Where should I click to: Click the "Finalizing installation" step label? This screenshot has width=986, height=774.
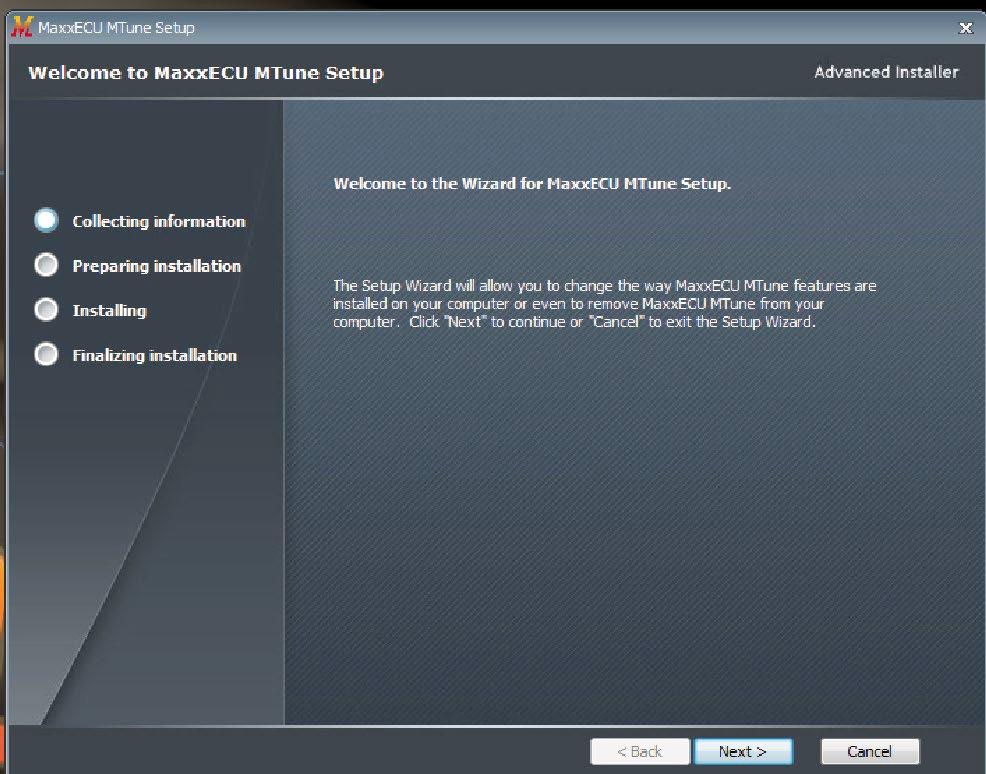point(155,355)
